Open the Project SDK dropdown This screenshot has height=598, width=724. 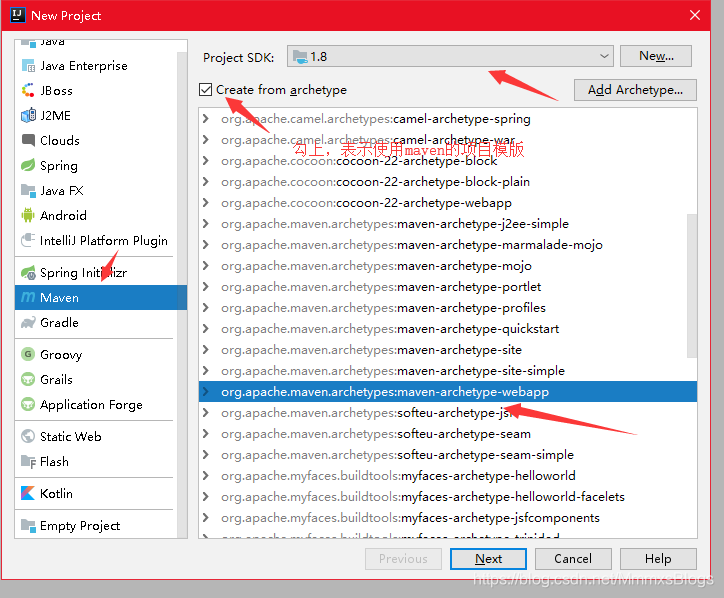point(450,56)
